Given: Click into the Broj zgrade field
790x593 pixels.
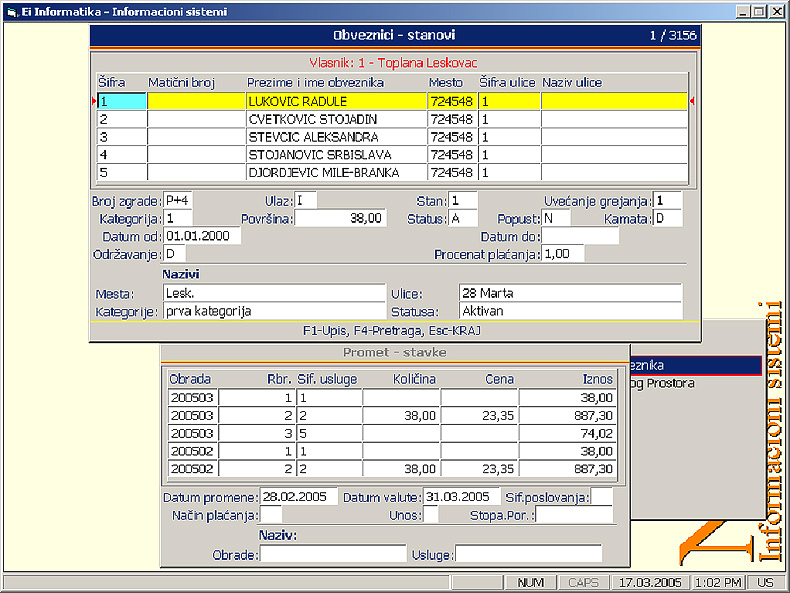Looking at the screenshot, I should [178, 201].
